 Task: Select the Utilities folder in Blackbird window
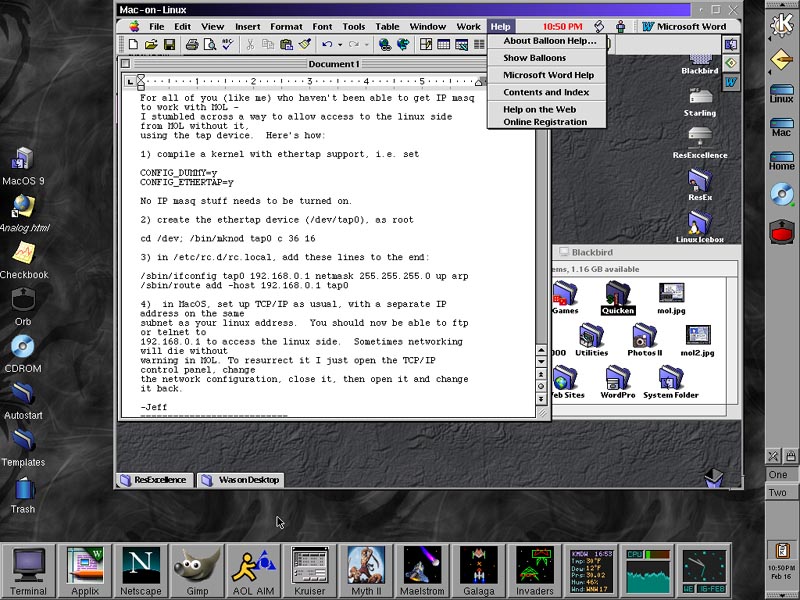click(591, 340)
